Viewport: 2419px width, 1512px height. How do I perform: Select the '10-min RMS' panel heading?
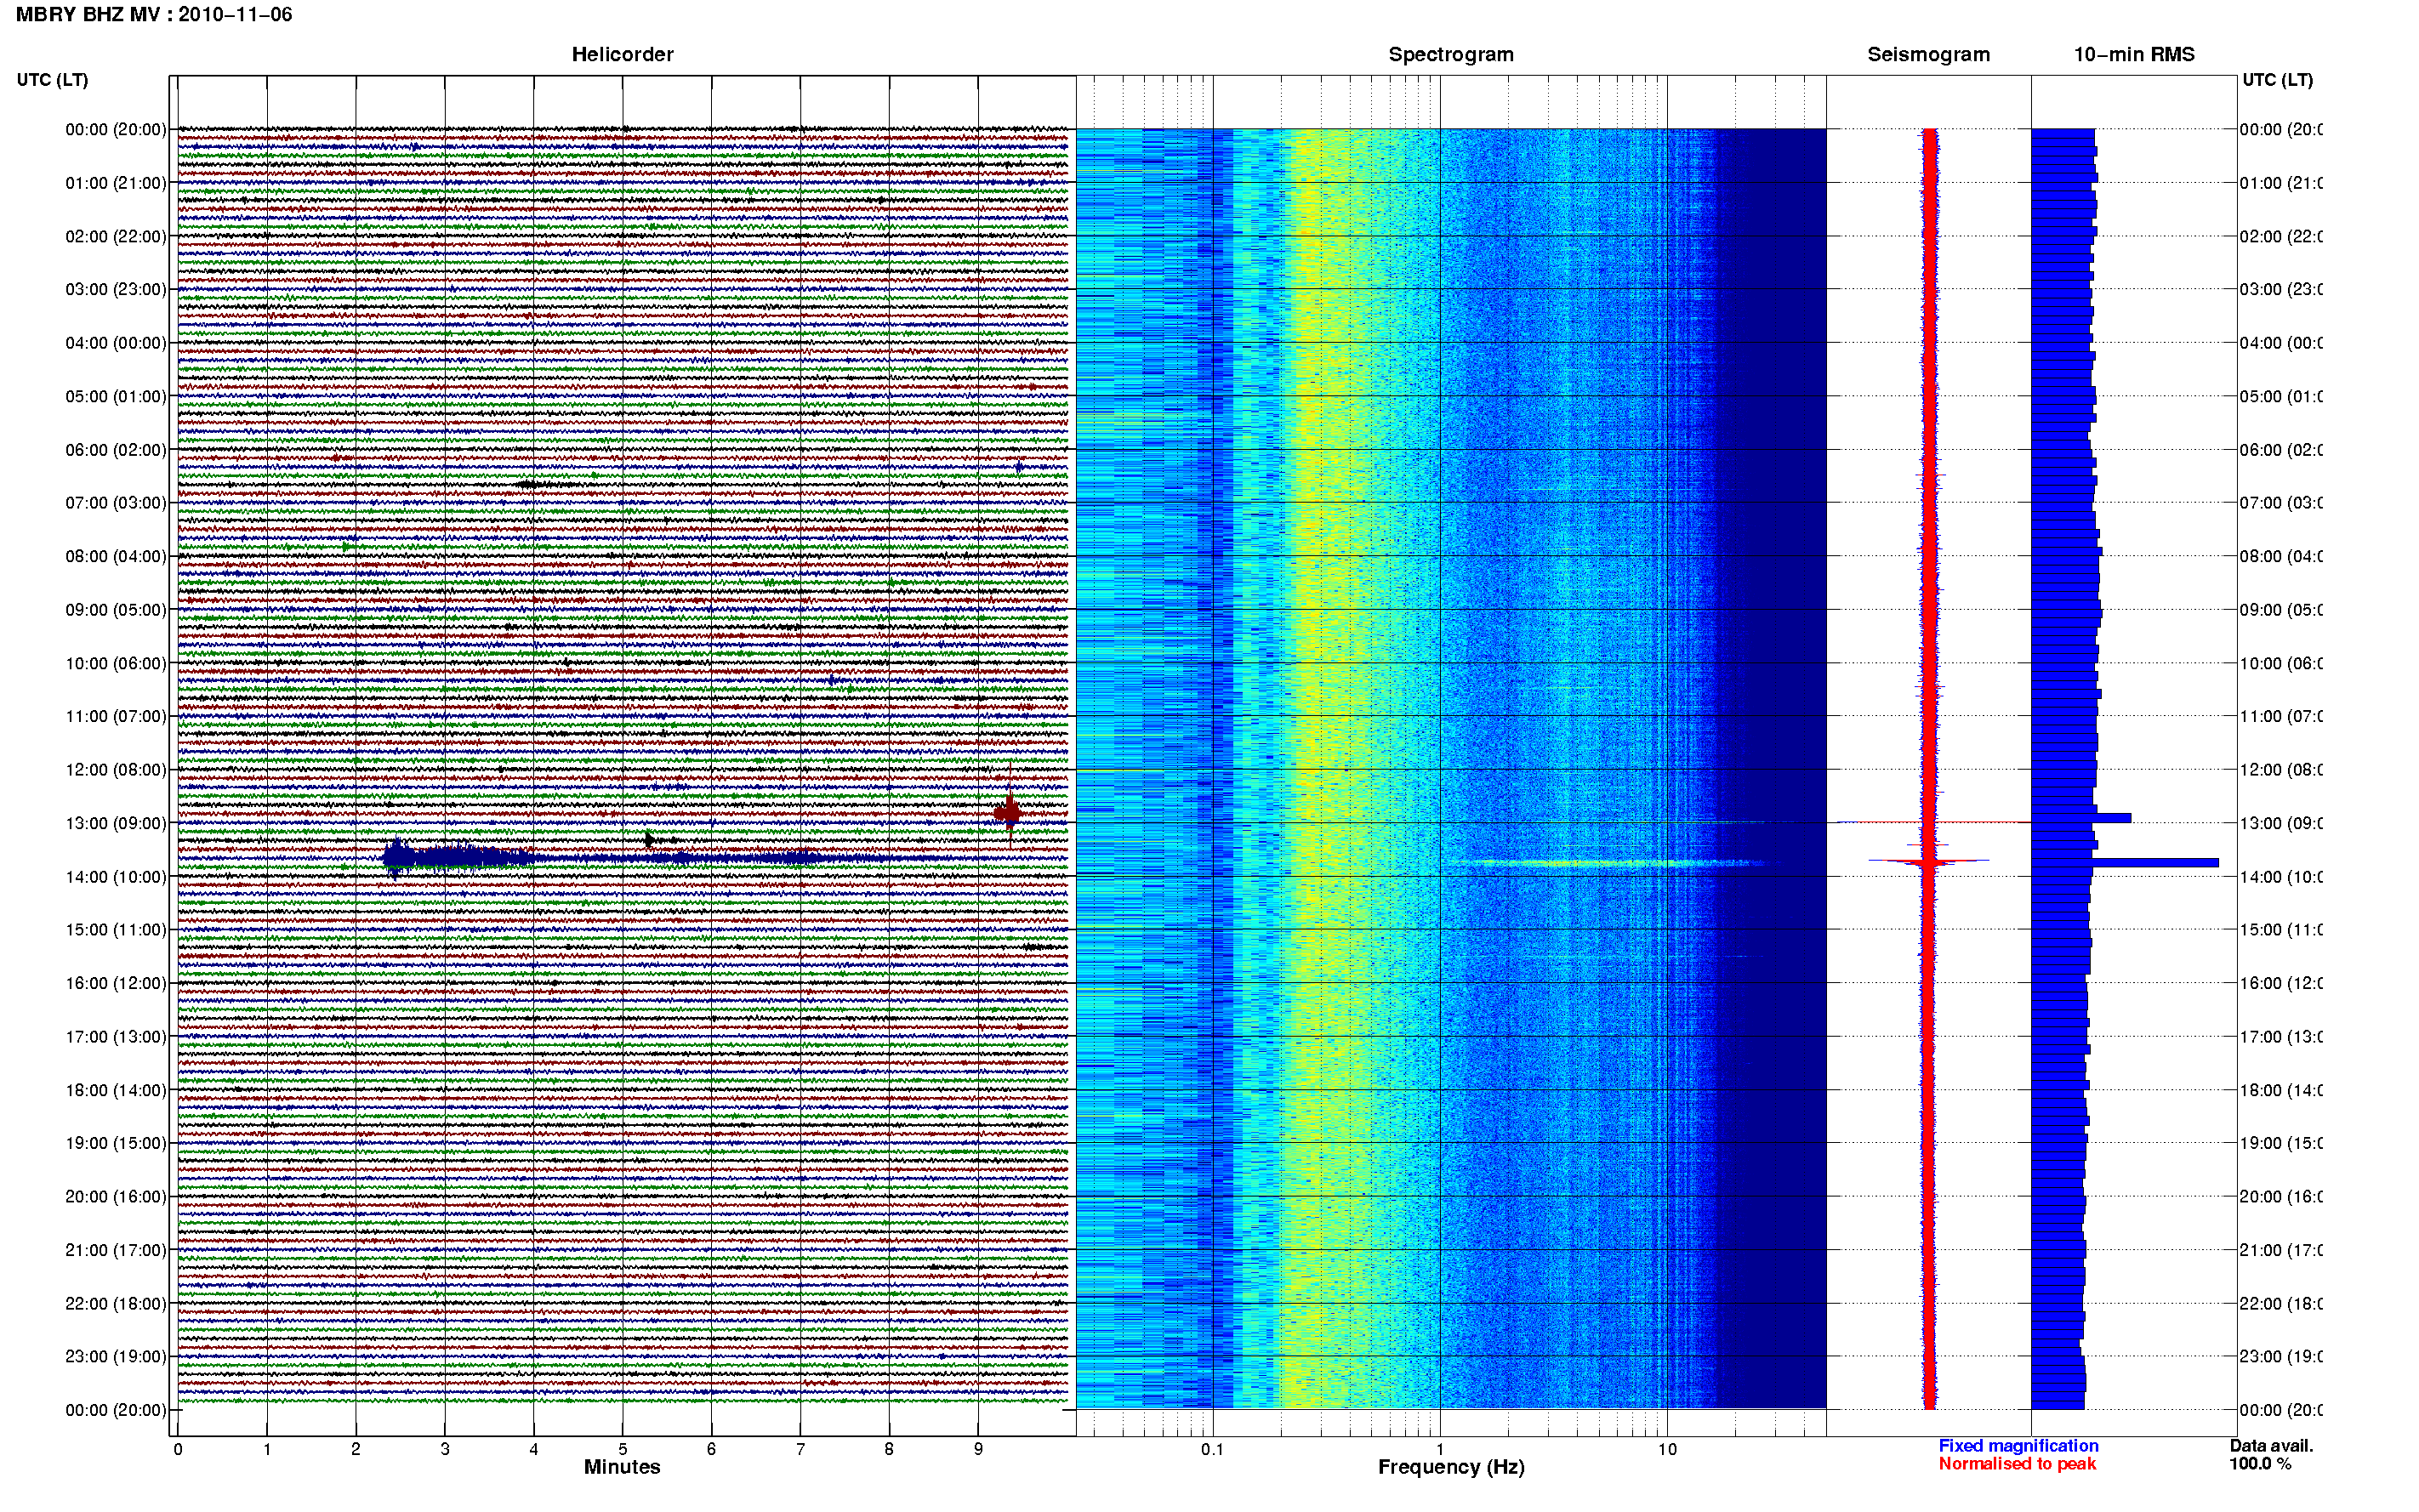2134,55
